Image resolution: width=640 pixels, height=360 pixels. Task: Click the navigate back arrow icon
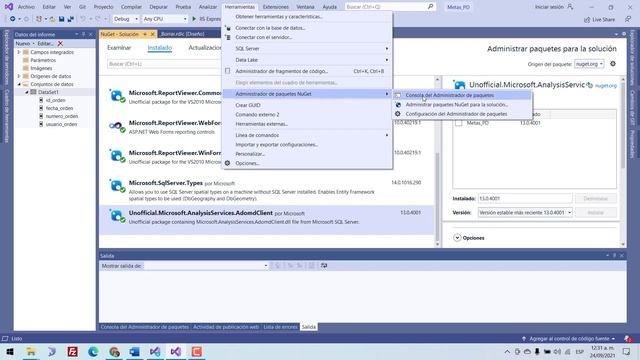[x=13, y=19]
